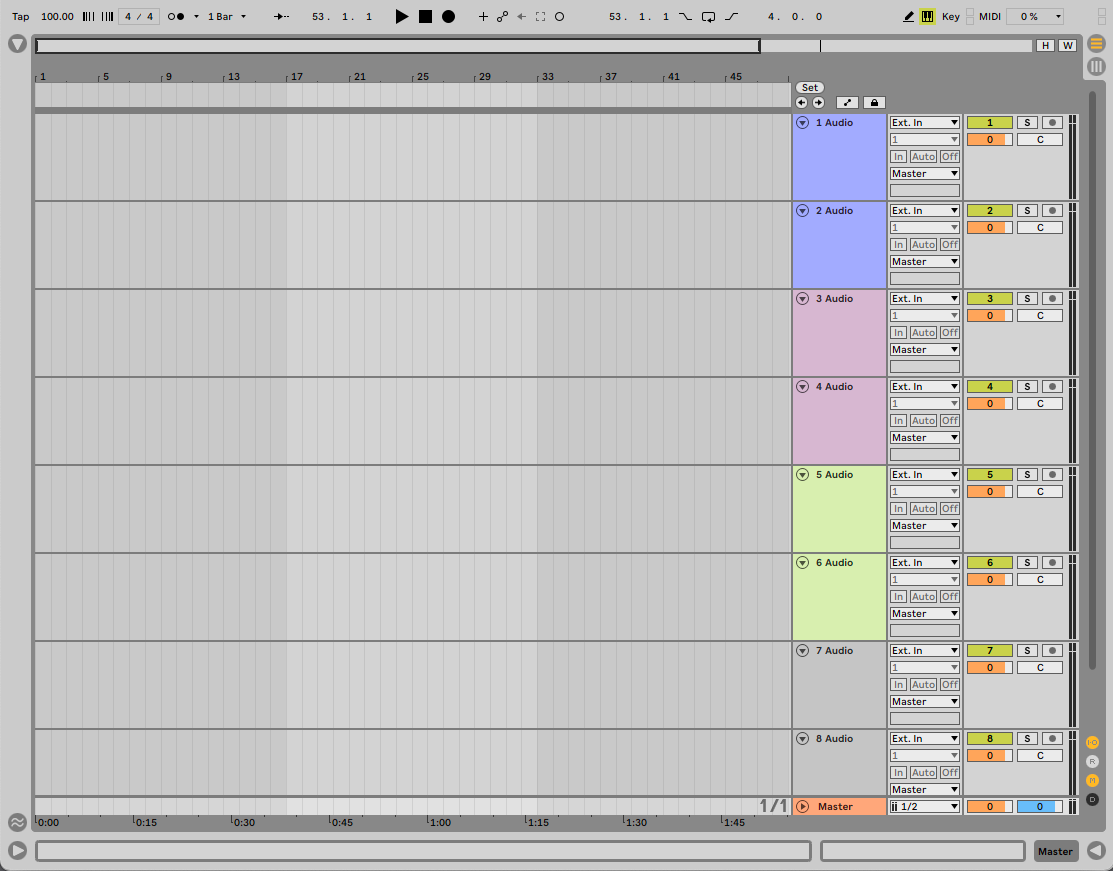Screen dimensions: 1113x871
Task: Set 4 Audio monitoring to In
Action: coord(899,421)
